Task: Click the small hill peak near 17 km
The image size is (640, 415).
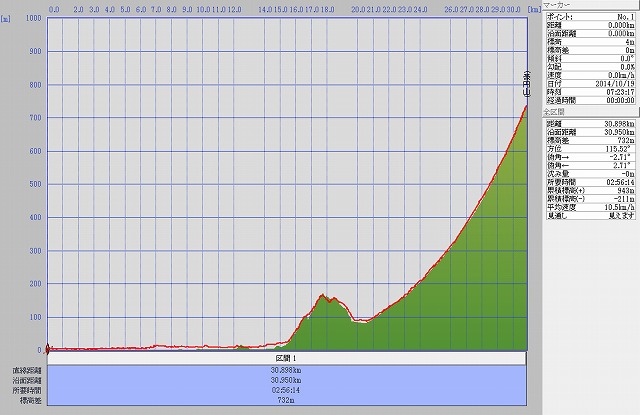Action: [x=322, y=295]
